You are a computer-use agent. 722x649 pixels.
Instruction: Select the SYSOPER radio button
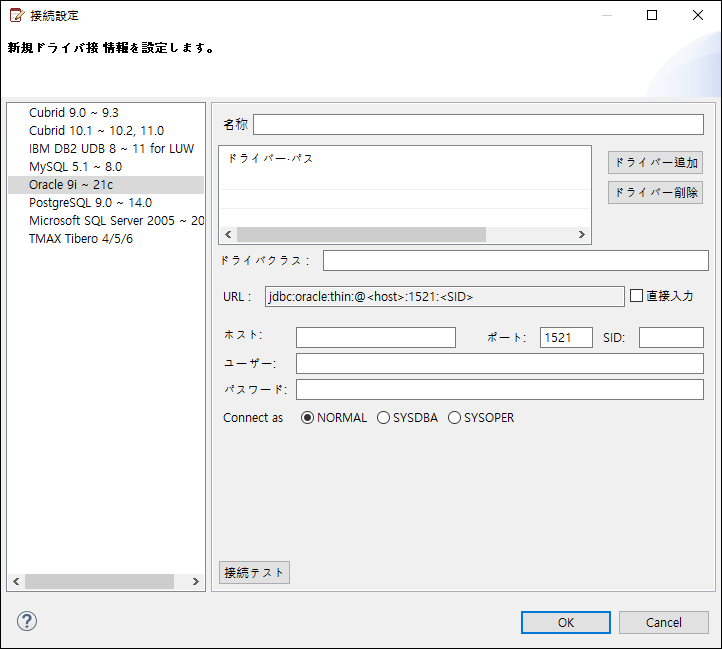[x=454, y=418]
